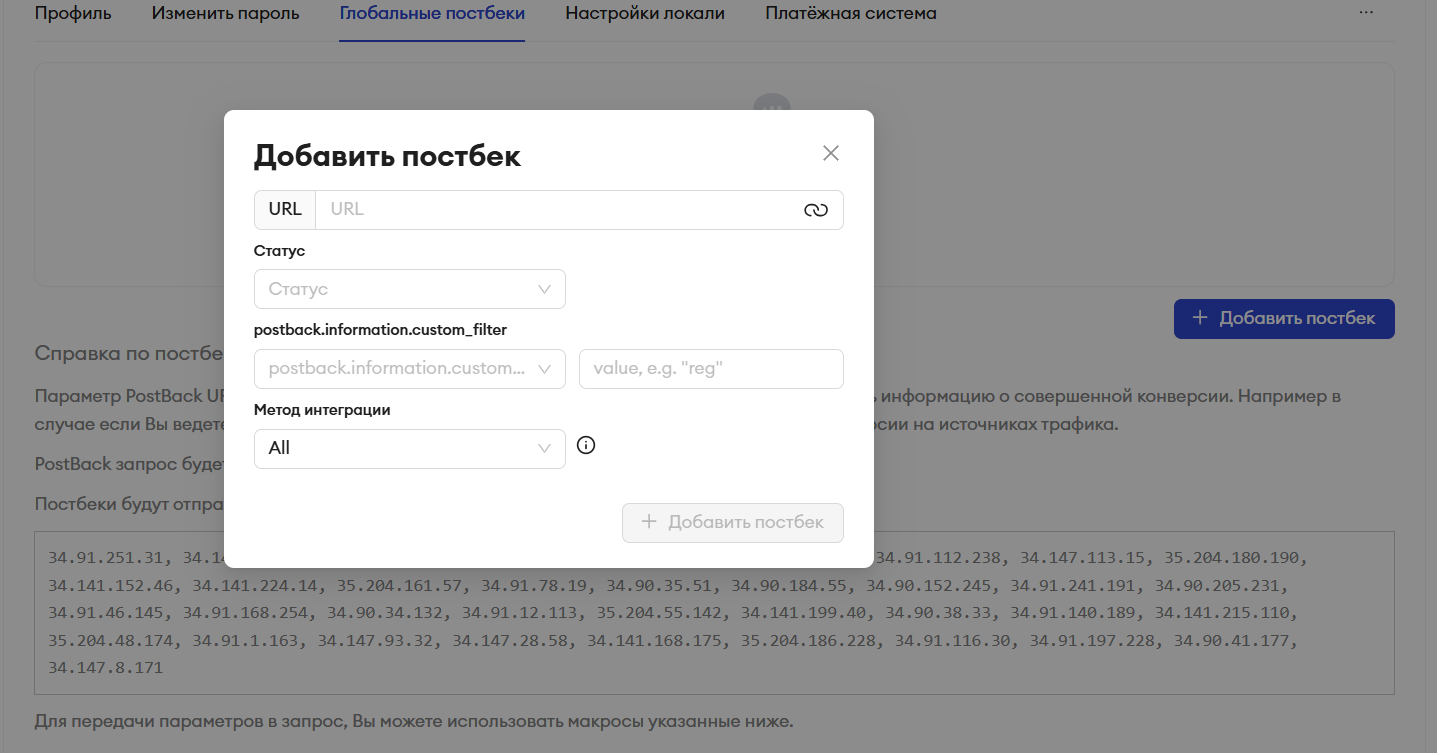Open the postback.information.custom_filter dropdown
The image size is (1437, 753).
[409, 369]
